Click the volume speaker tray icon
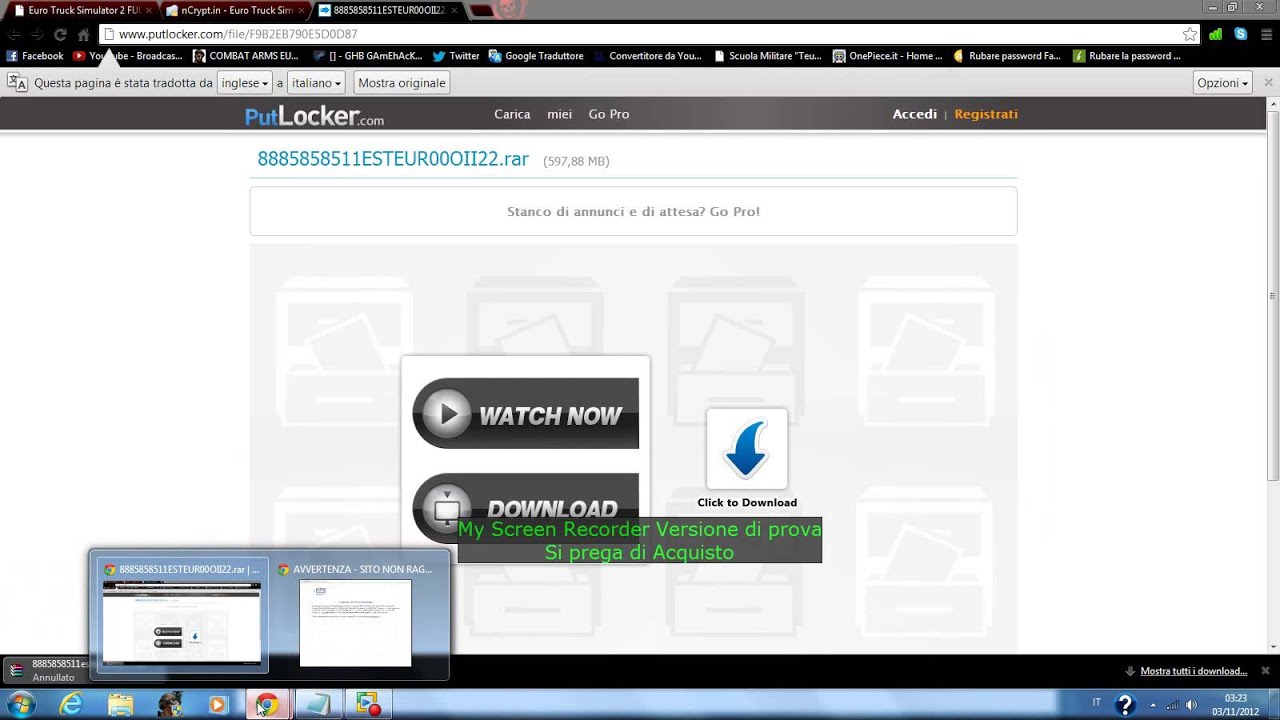 click(1191, 704)
